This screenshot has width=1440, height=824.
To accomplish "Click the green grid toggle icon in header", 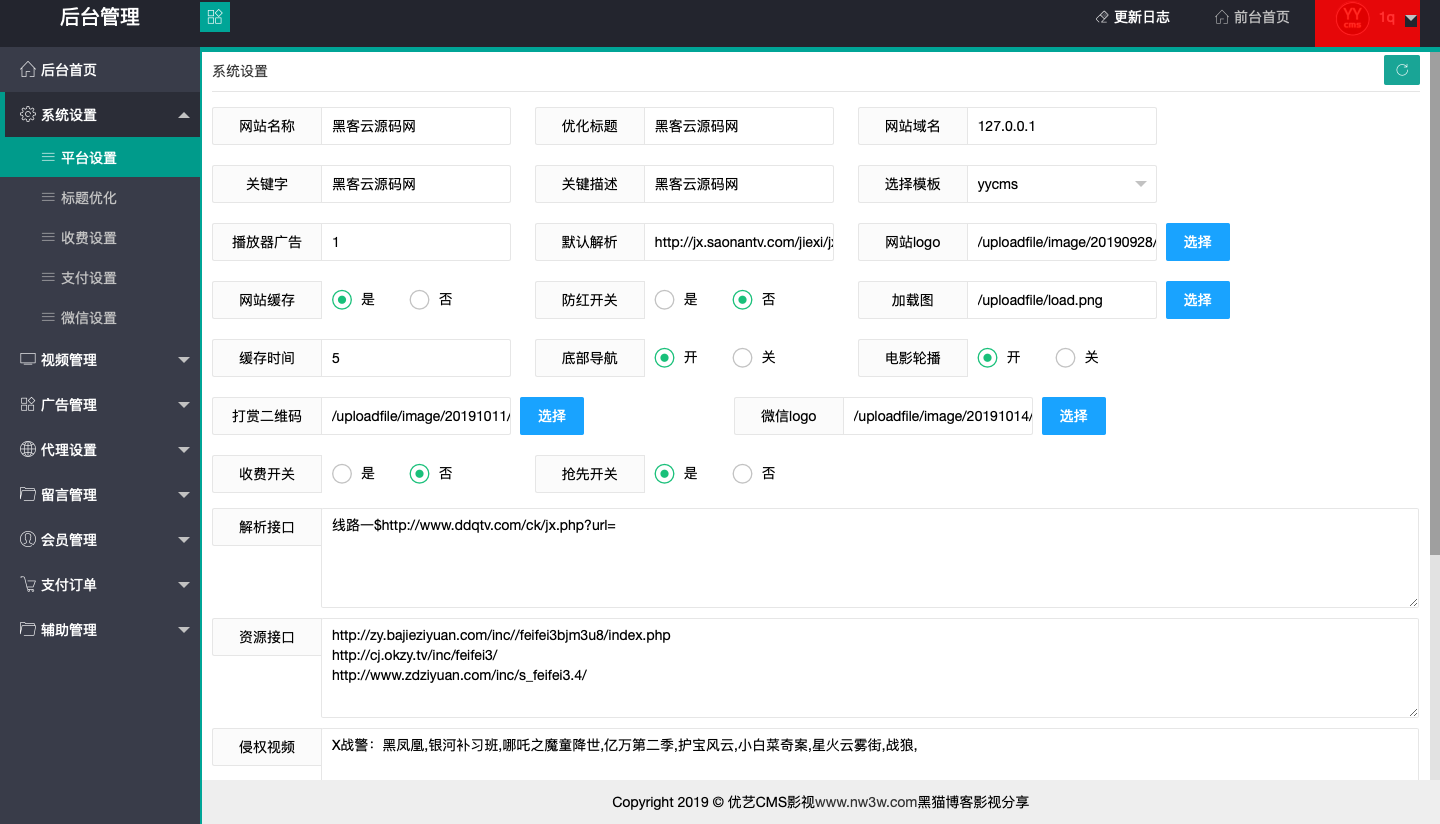I will point(215,17).
